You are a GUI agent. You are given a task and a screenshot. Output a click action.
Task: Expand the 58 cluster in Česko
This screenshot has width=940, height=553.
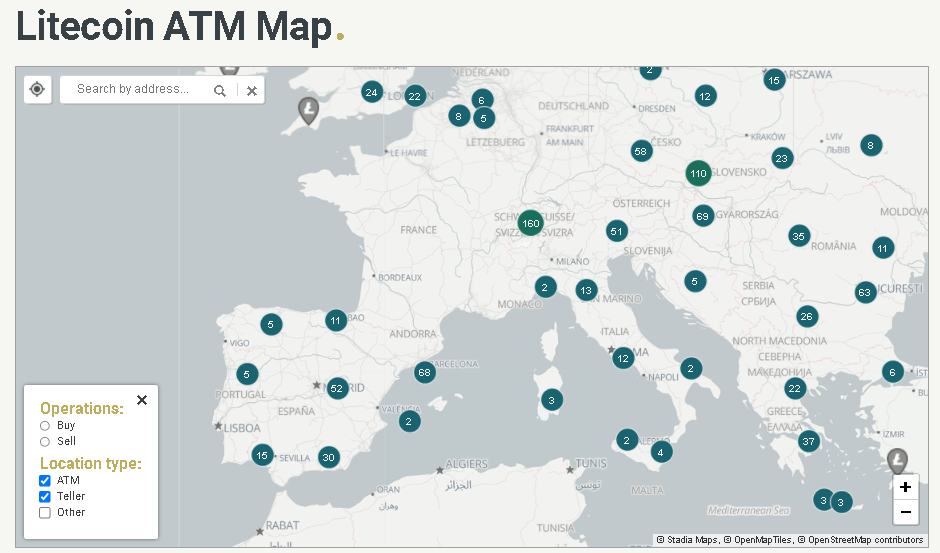point(641,151)
